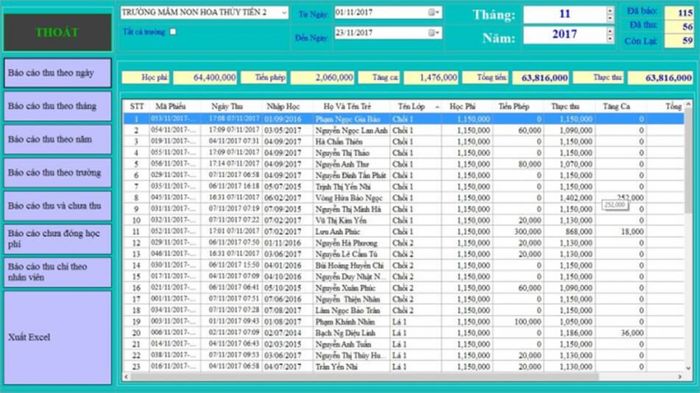Click the THOÁT exit button
Screen dimensions: 700x393
58,32
